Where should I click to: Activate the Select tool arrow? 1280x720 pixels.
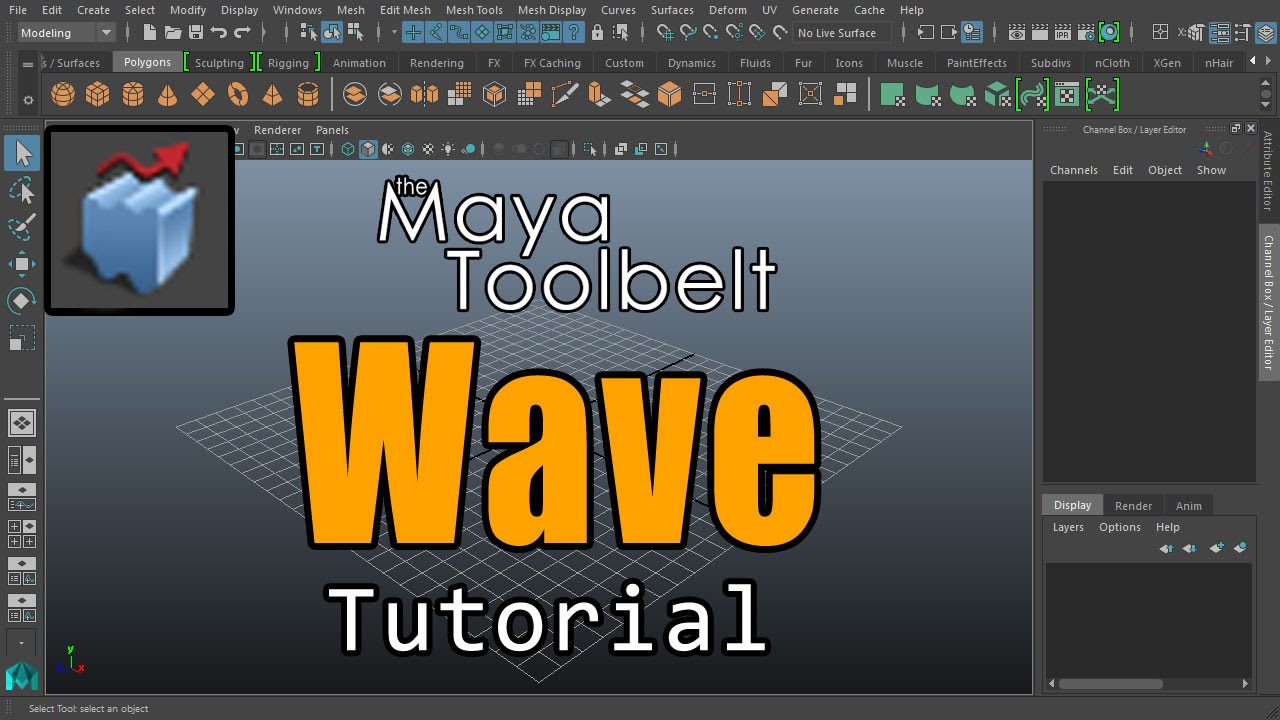click(x=22, y=153)
